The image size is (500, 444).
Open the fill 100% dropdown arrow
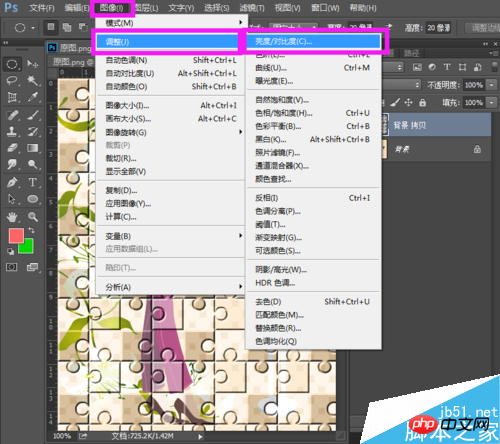click(492, 102)
